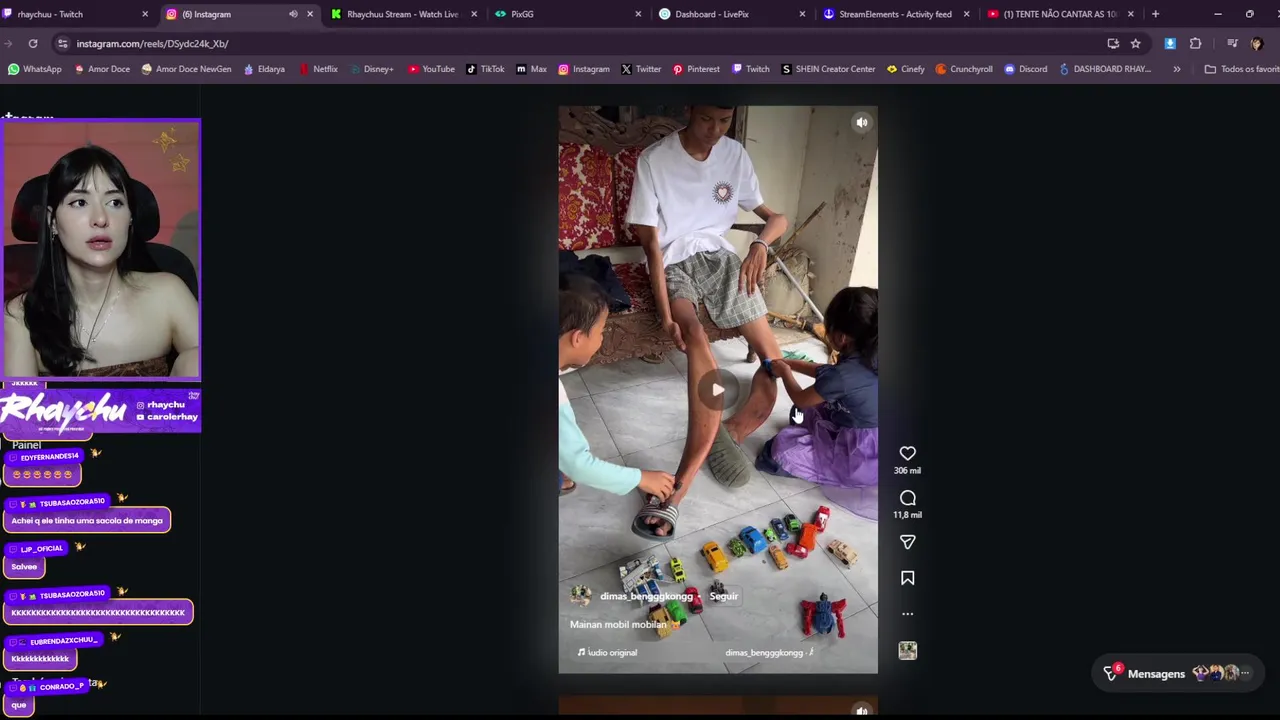Open the Max bookmark
Image resolution: width=1280 pixels, height=720 pixels.
pos(531,69)
